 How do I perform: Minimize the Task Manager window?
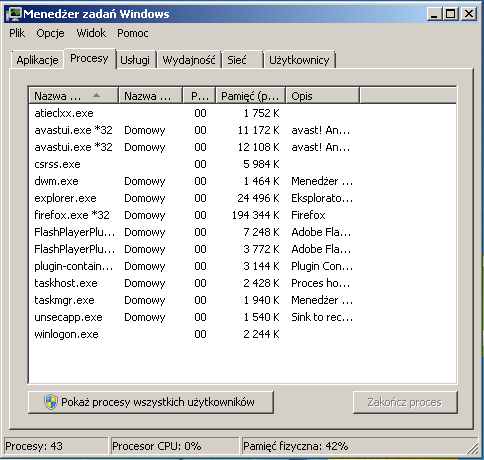(434, 14)
